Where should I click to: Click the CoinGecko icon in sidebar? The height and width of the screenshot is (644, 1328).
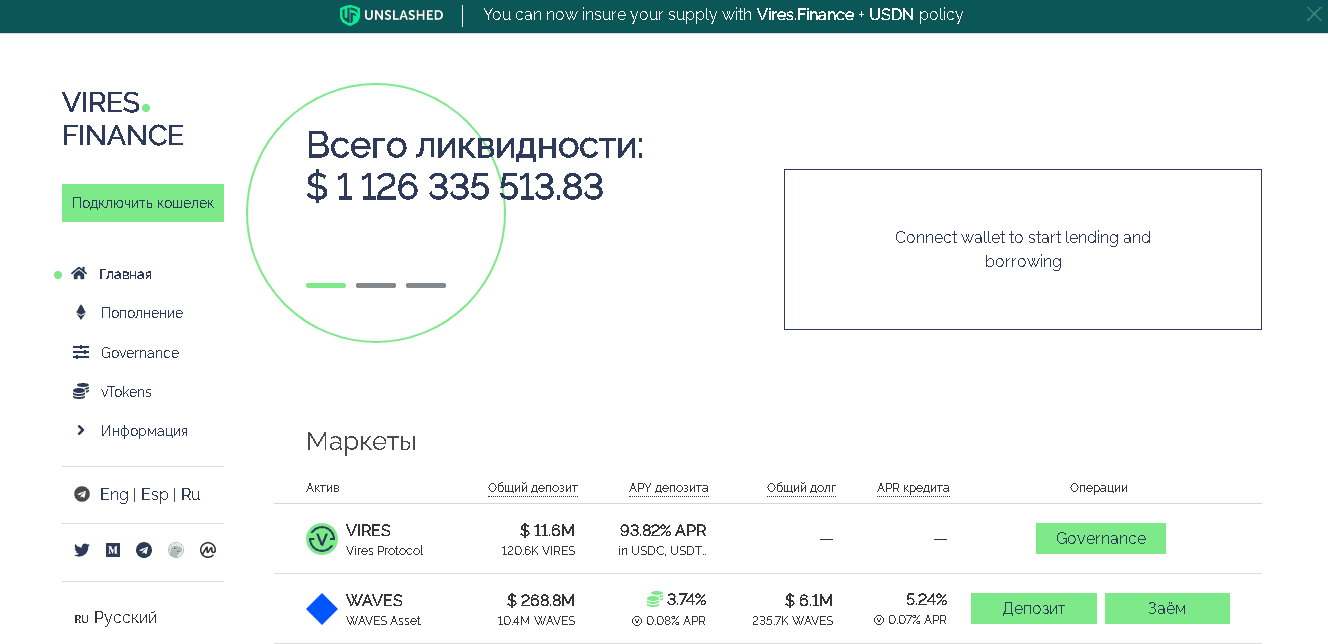coord(176,550)
